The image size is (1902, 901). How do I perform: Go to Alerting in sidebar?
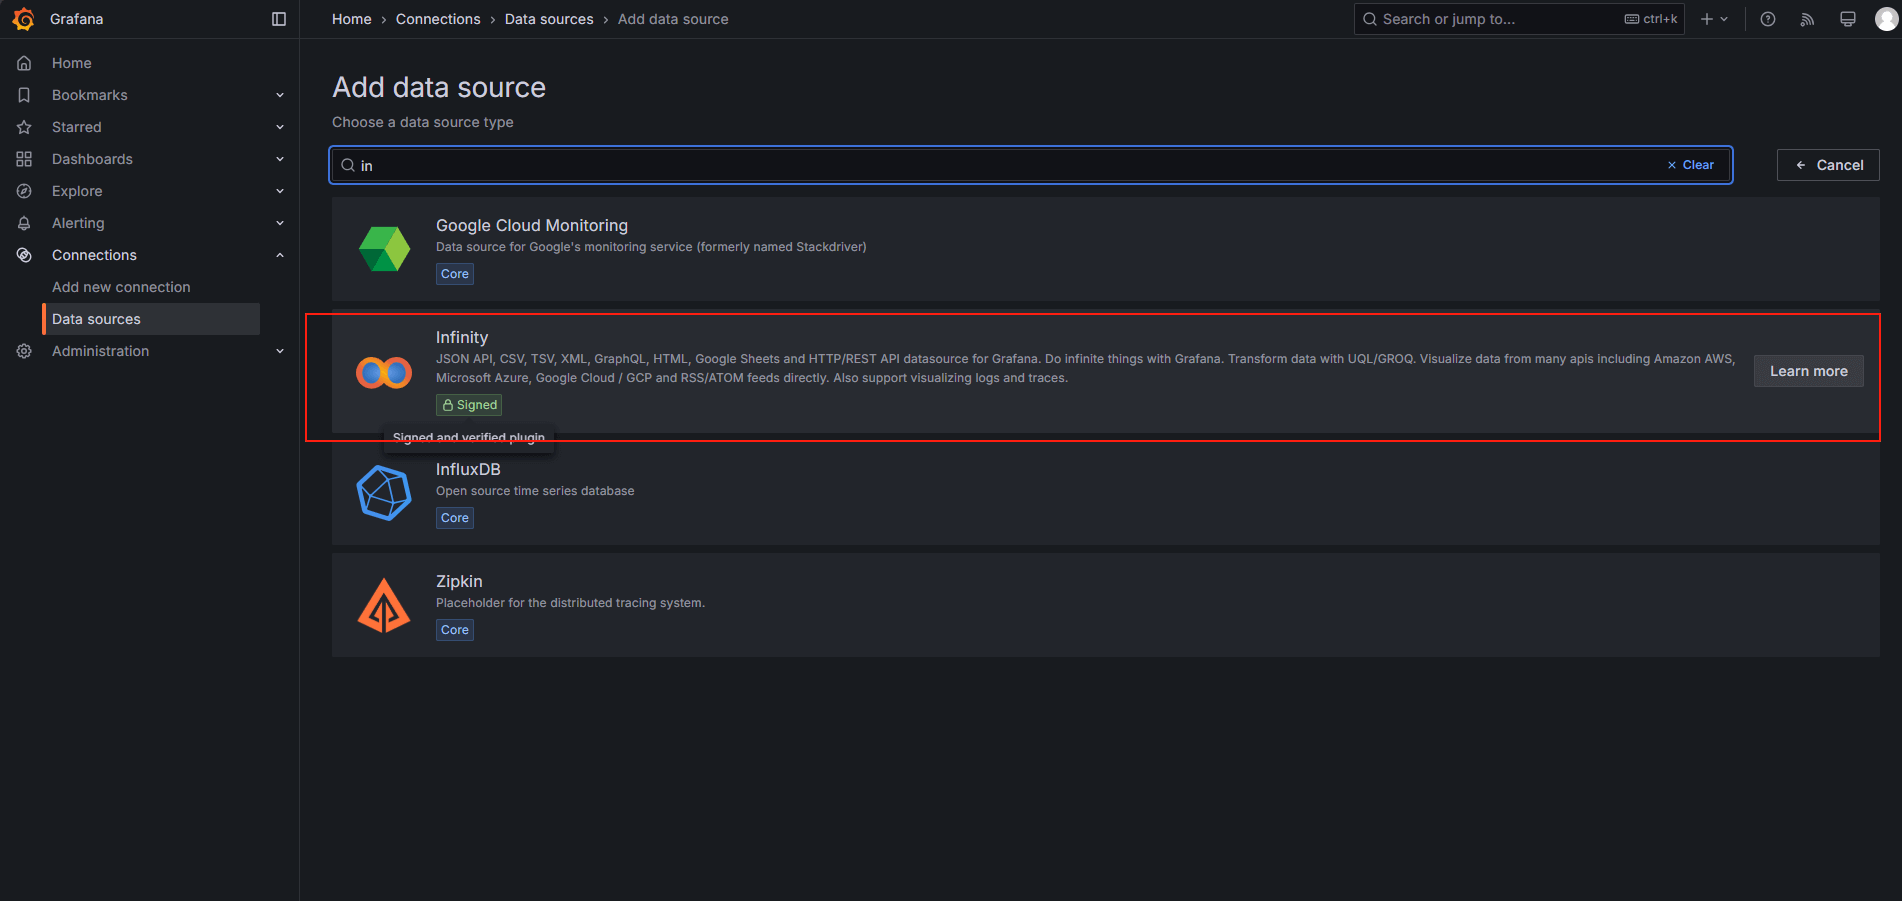[x=78, y=223]
